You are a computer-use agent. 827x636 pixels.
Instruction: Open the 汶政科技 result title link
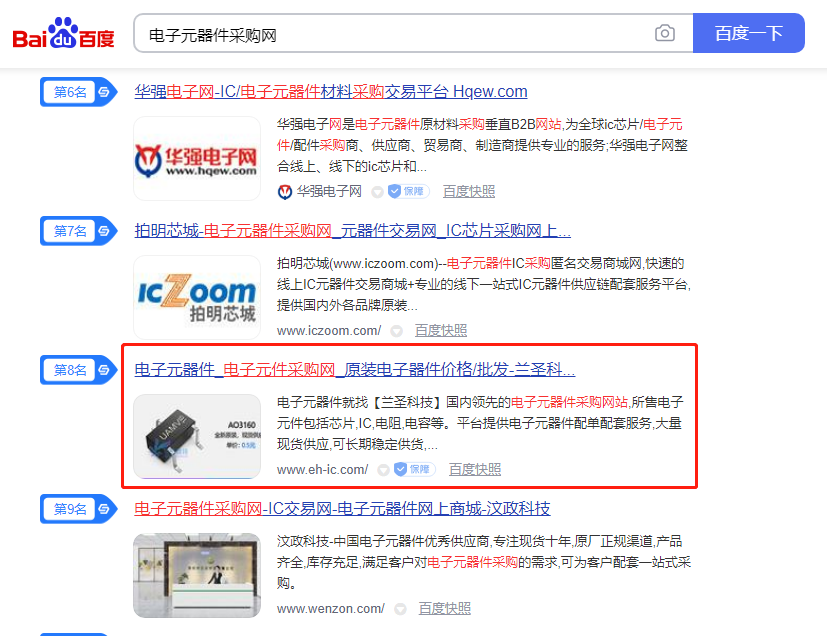pos(342,509)
